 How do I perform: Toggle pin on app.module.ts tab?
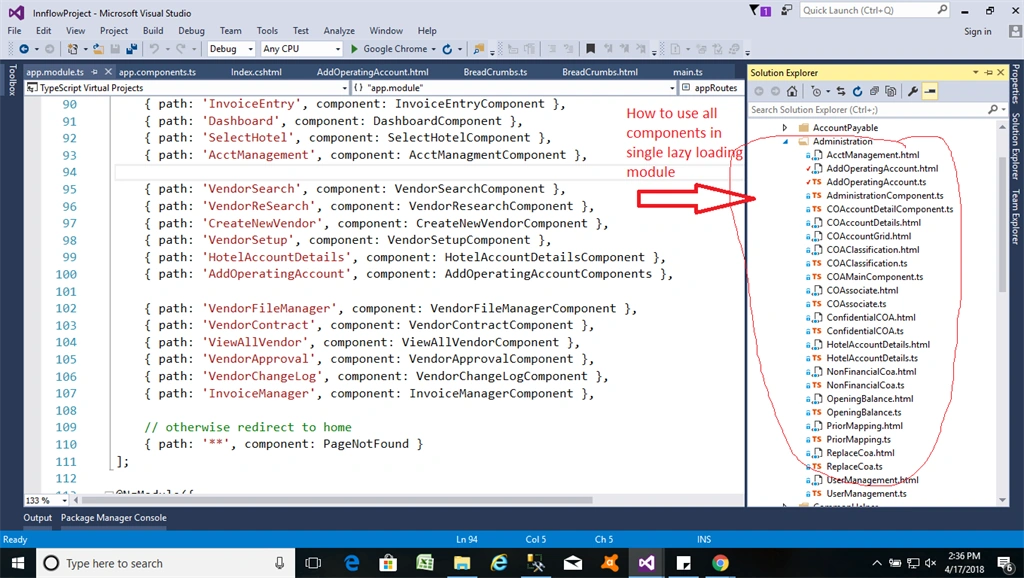95,72
